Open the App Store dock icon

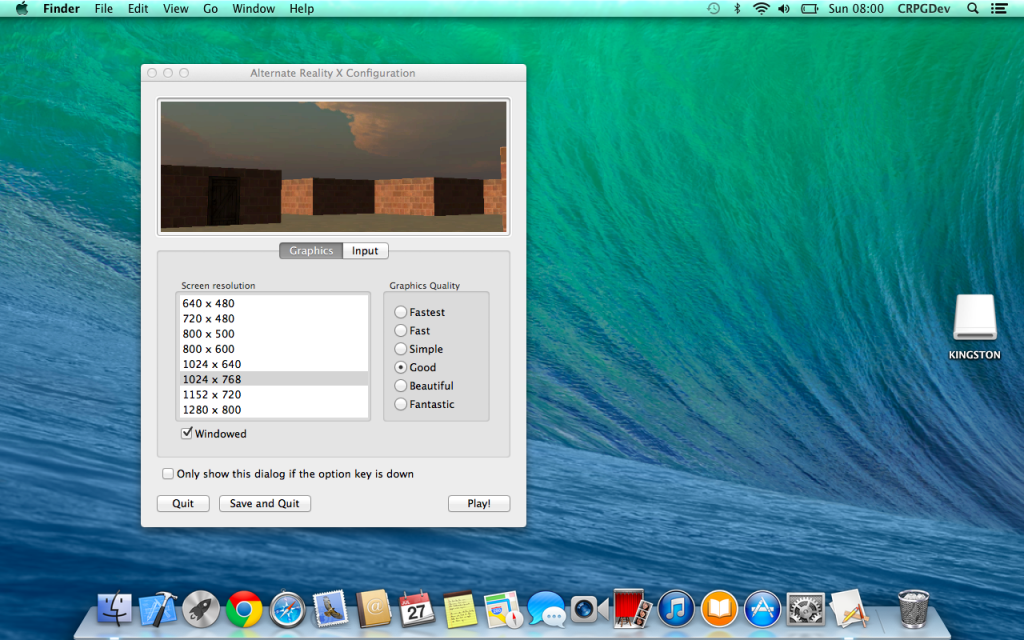tap(762, 609)
